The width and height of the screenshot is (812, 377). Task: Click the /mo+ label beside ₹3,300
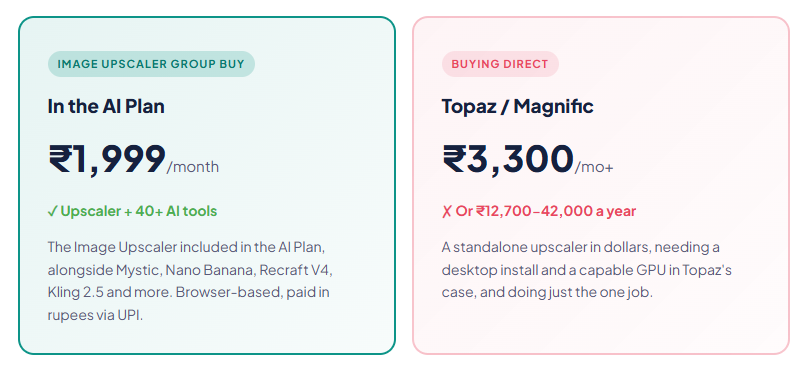click(x=594, y=167)
